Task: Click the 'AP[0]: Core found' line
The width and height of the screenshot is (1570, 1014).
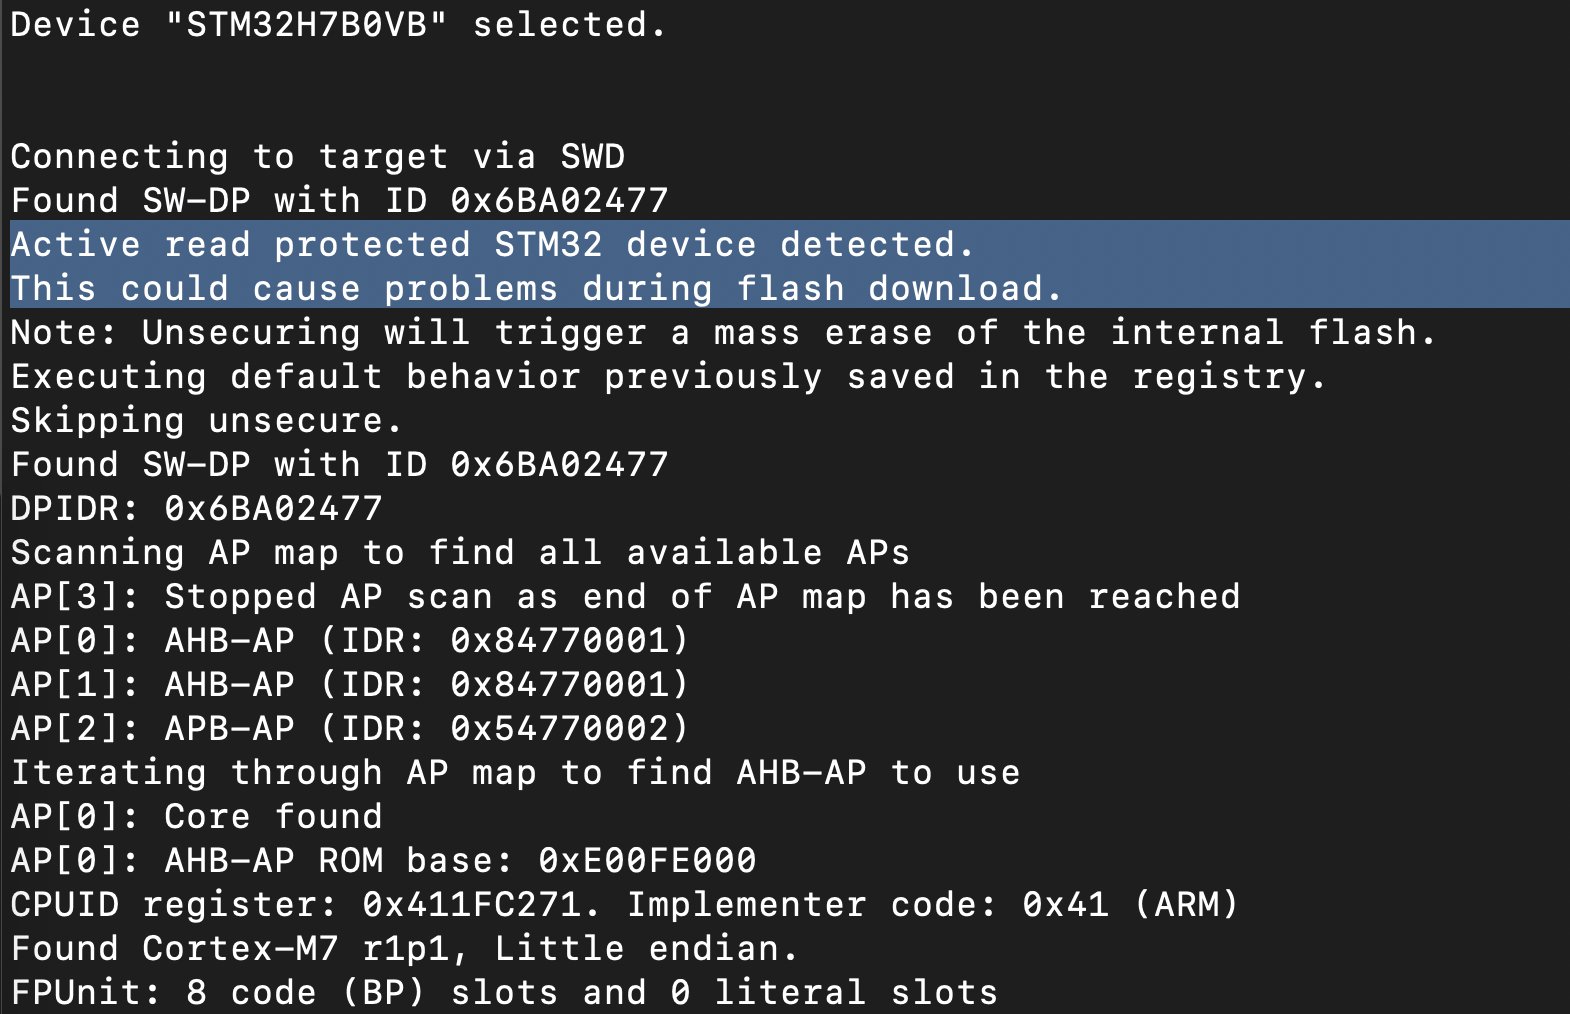Action: tap(196, 817)
